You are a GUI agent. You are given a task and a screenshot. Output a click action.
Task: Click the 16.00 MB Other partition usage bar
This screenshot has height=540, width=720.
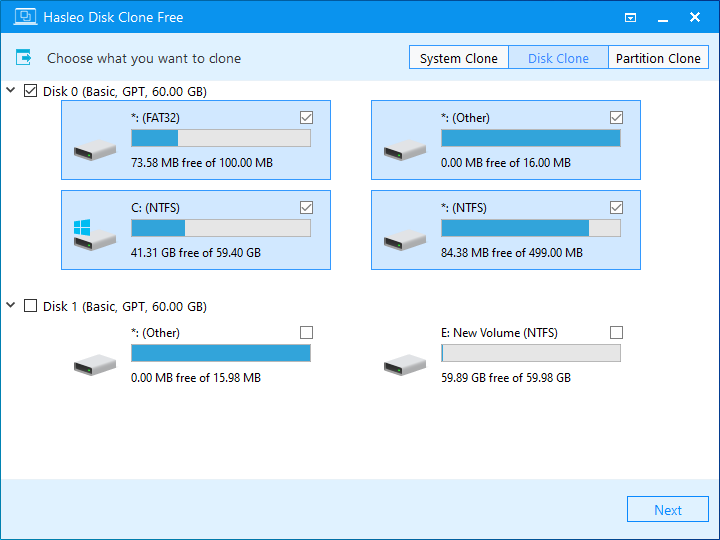(x=531, y=138)
